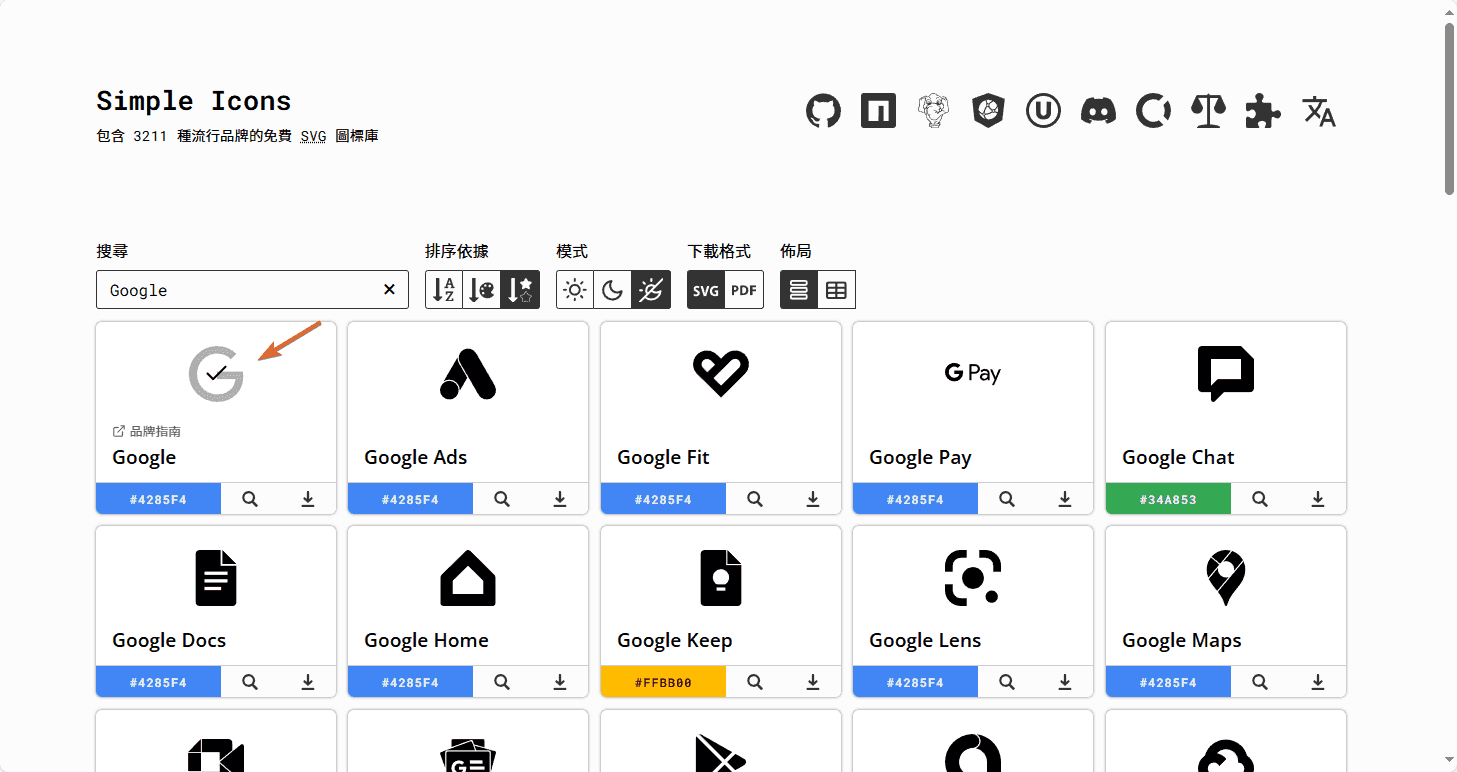Image resolution: width=1457 pixels, height=772 pixels.
Task: Sort icons by color palette
Action: pyautogui.click(x=482, y=290)
